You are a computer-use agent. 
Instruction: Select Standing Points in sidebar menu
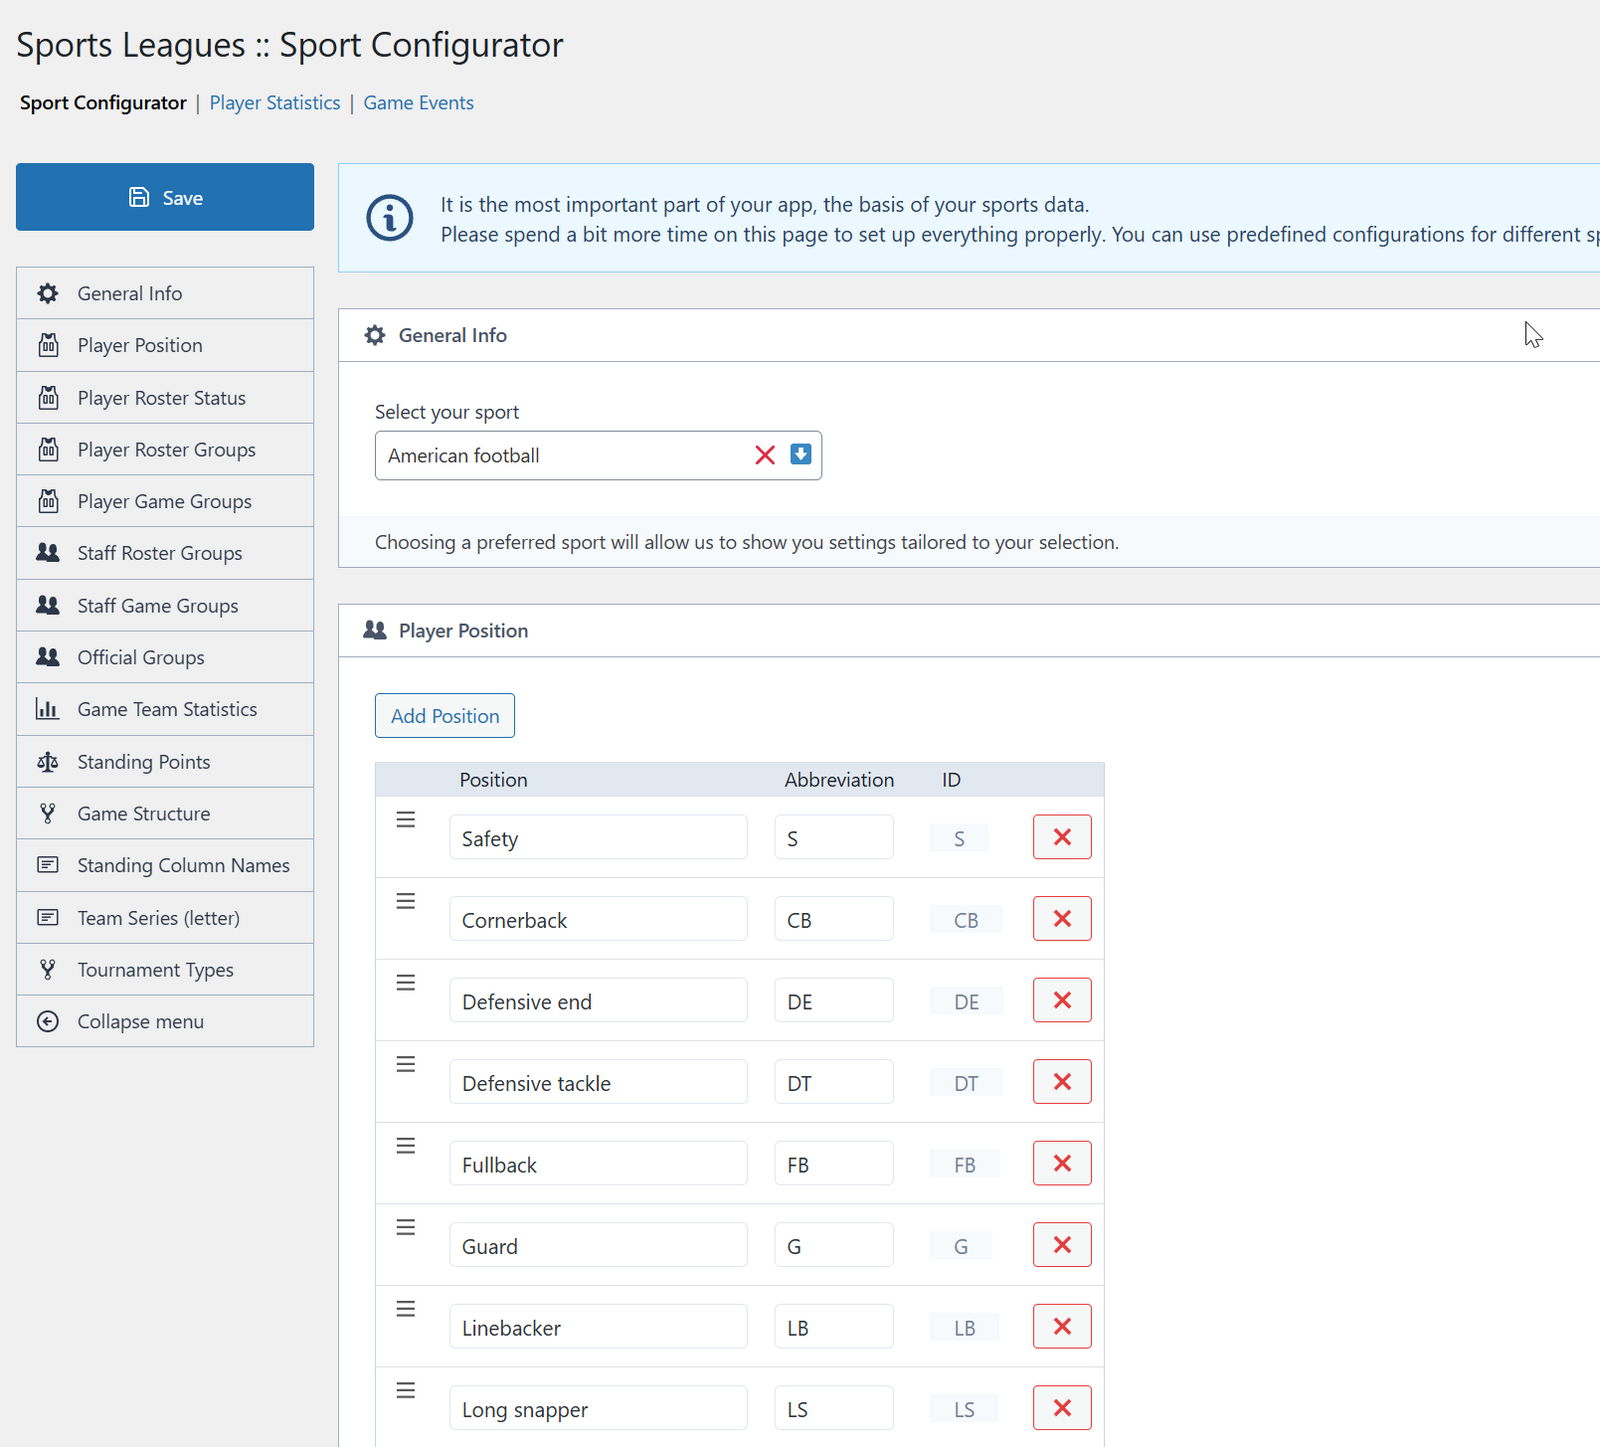144,762
